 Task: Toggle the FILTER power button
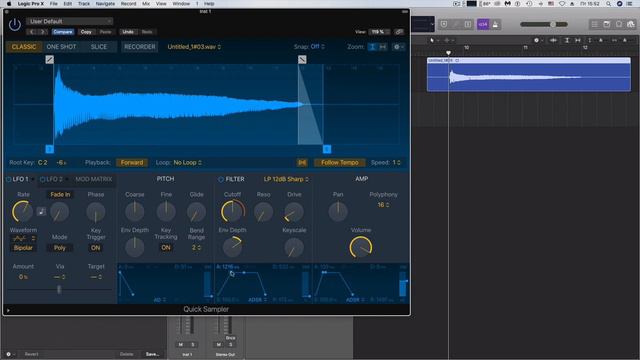tap(221, 179)
